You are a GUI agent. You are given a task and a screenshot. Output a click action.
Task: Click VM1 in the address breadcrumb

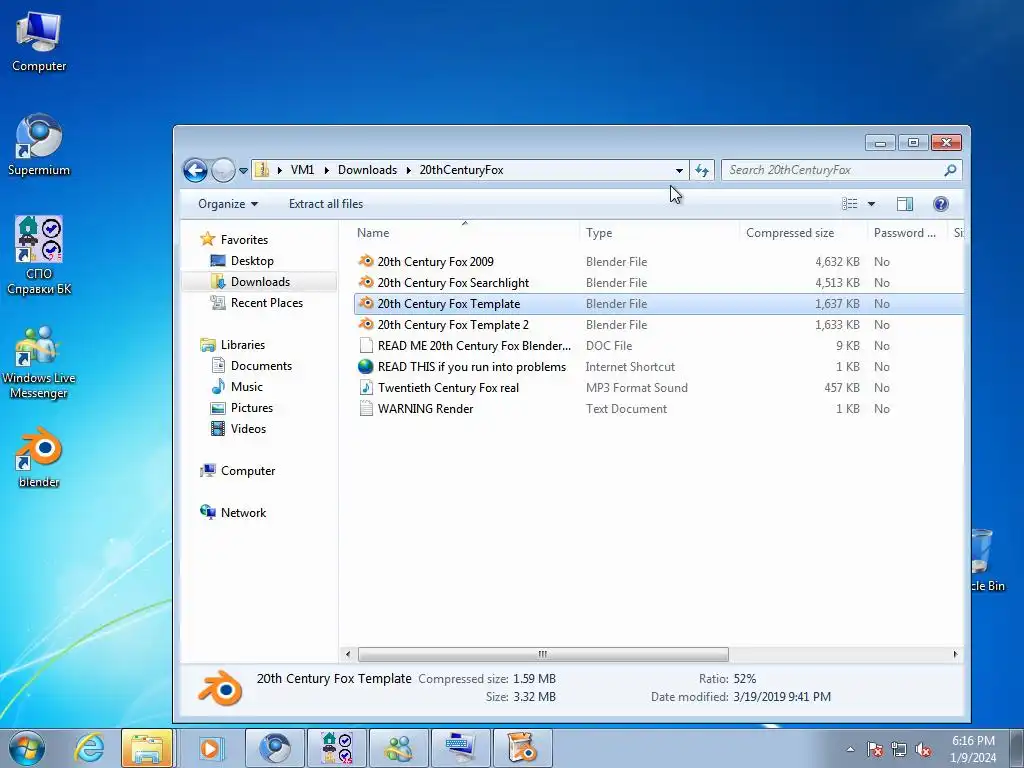pos(302,170)
